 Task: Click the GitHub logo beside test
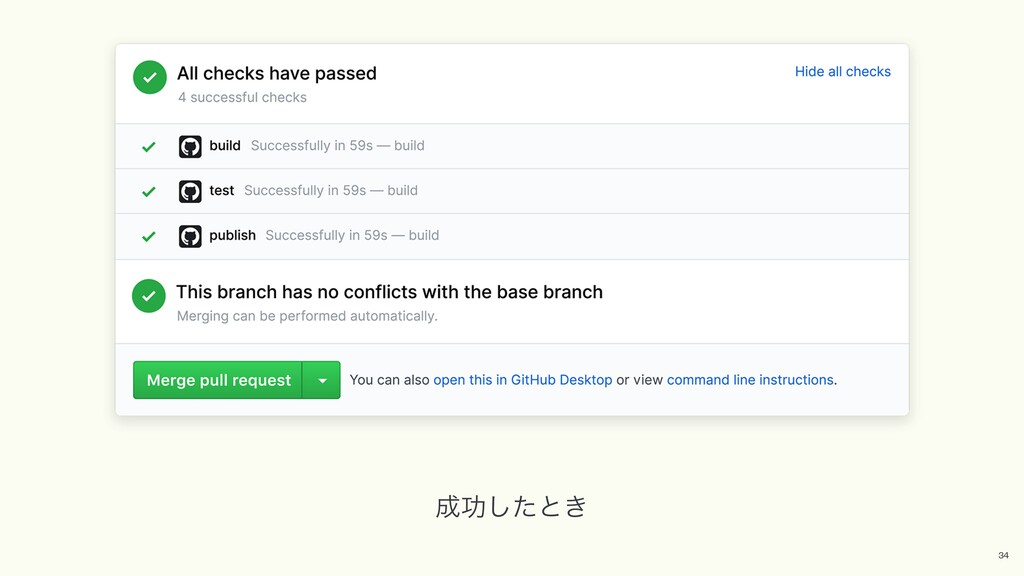(x=190, y=191)
